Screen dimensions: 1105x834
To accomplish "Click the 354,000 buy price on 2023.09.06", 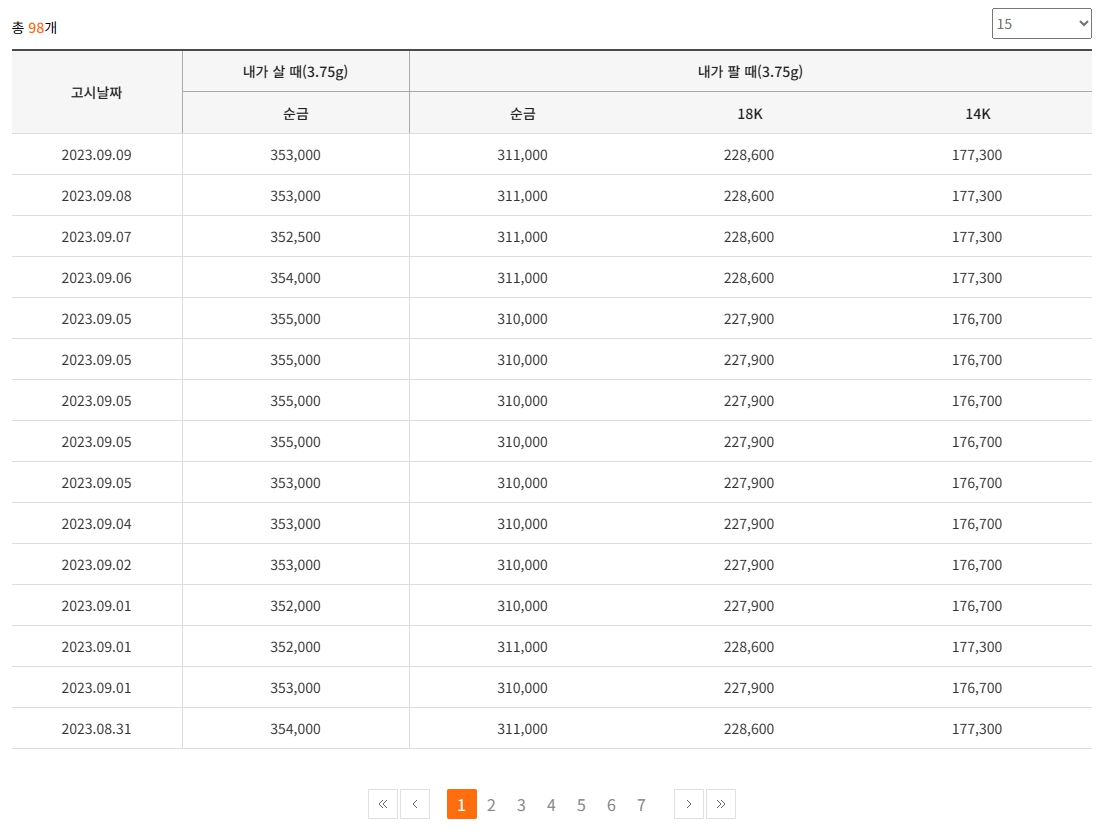I will (x=295, y=278).
